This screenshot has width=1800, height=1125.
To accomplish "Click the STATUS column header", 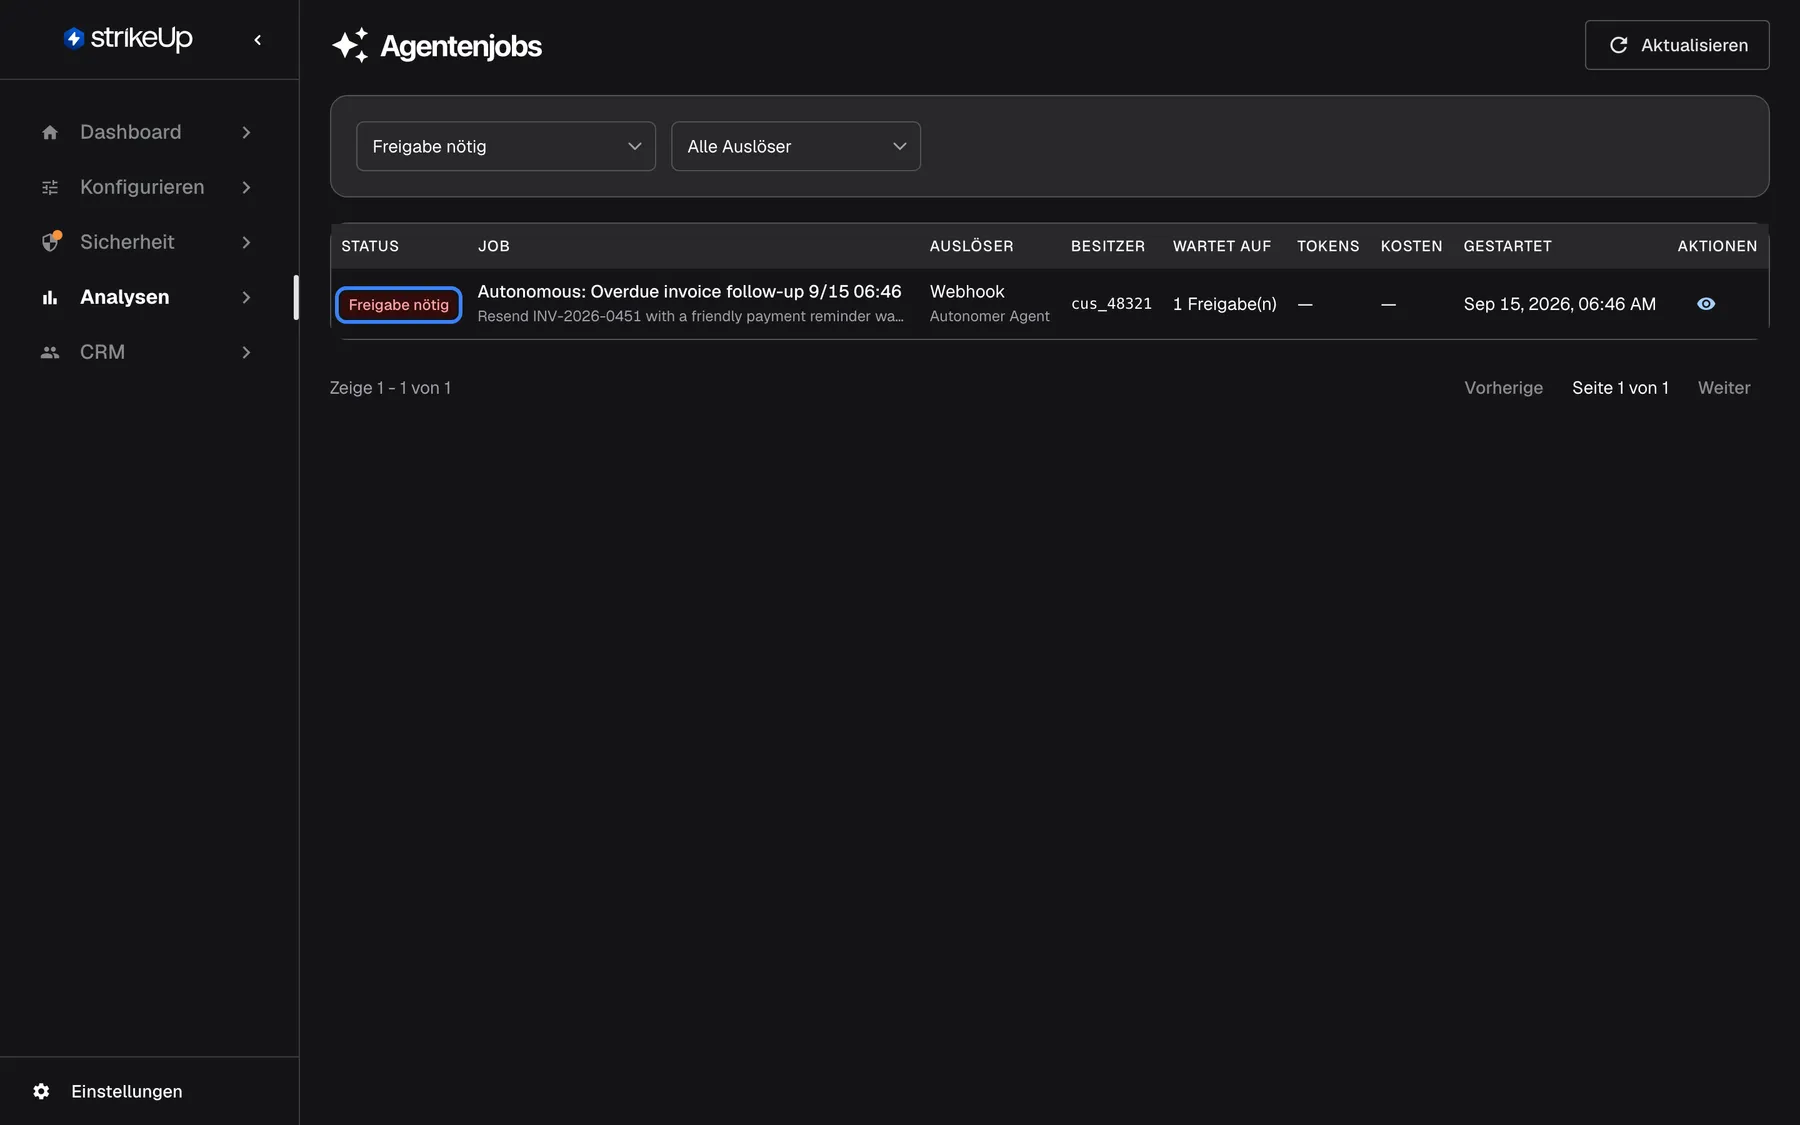I will click(370, 246).
